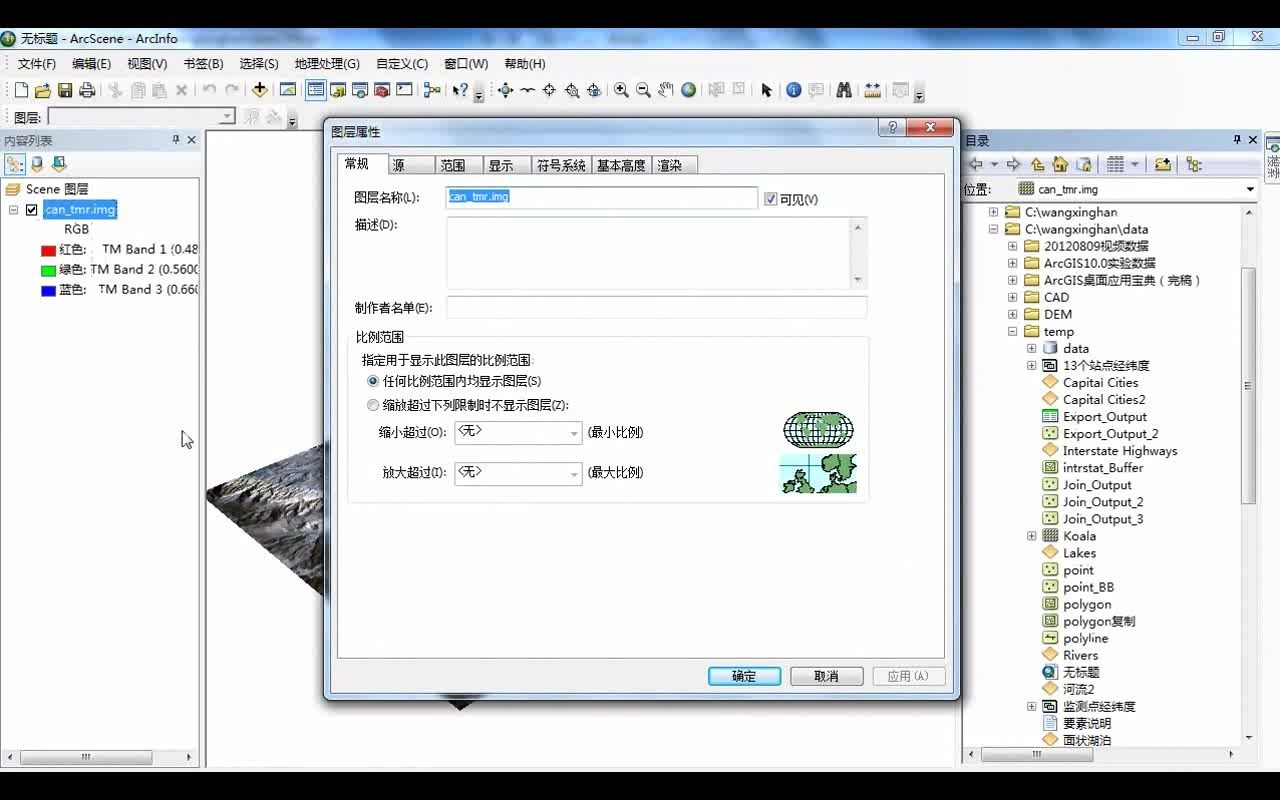Open the Find tool (binoculars icon)

843,90
